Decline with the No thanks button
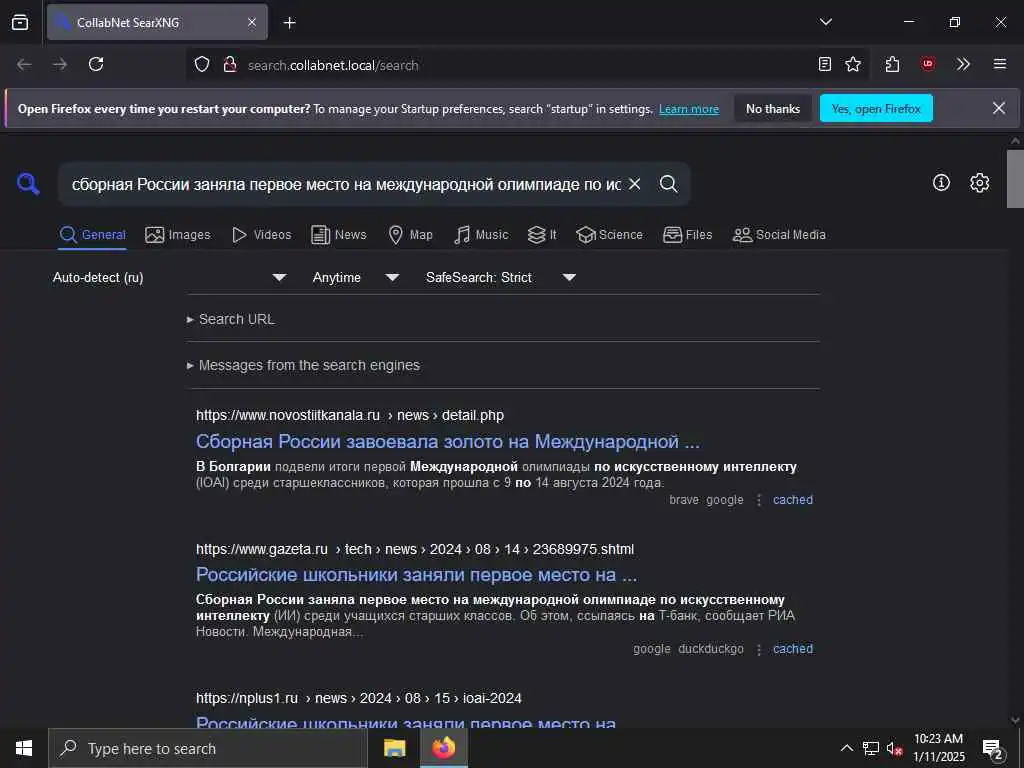Viewport: 1024px width, 768px height. 773,109
